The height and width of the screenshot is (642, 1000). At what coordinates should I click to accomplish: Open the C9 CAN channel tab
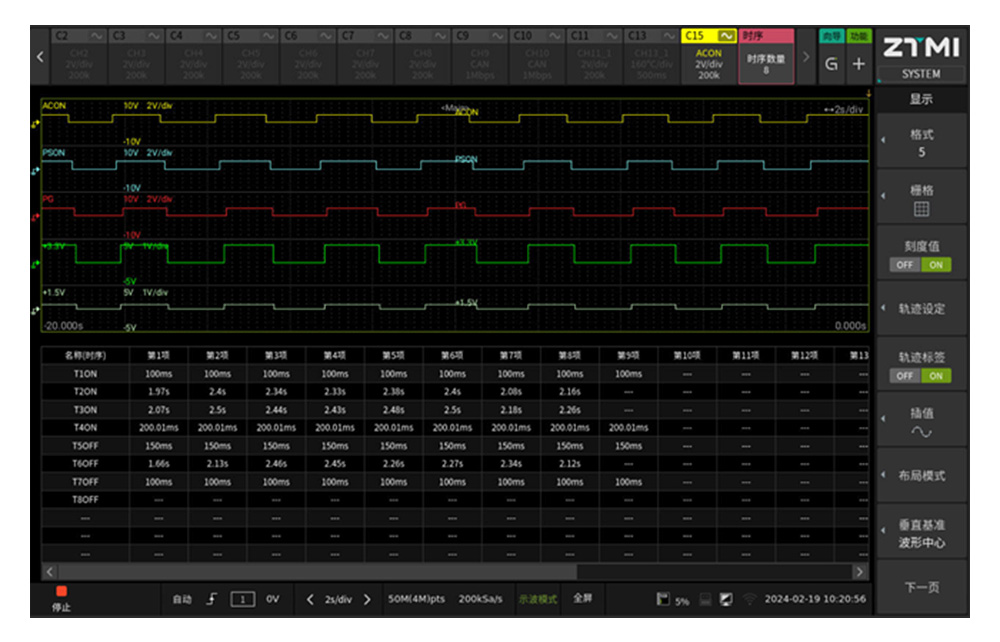coord(480,56)
